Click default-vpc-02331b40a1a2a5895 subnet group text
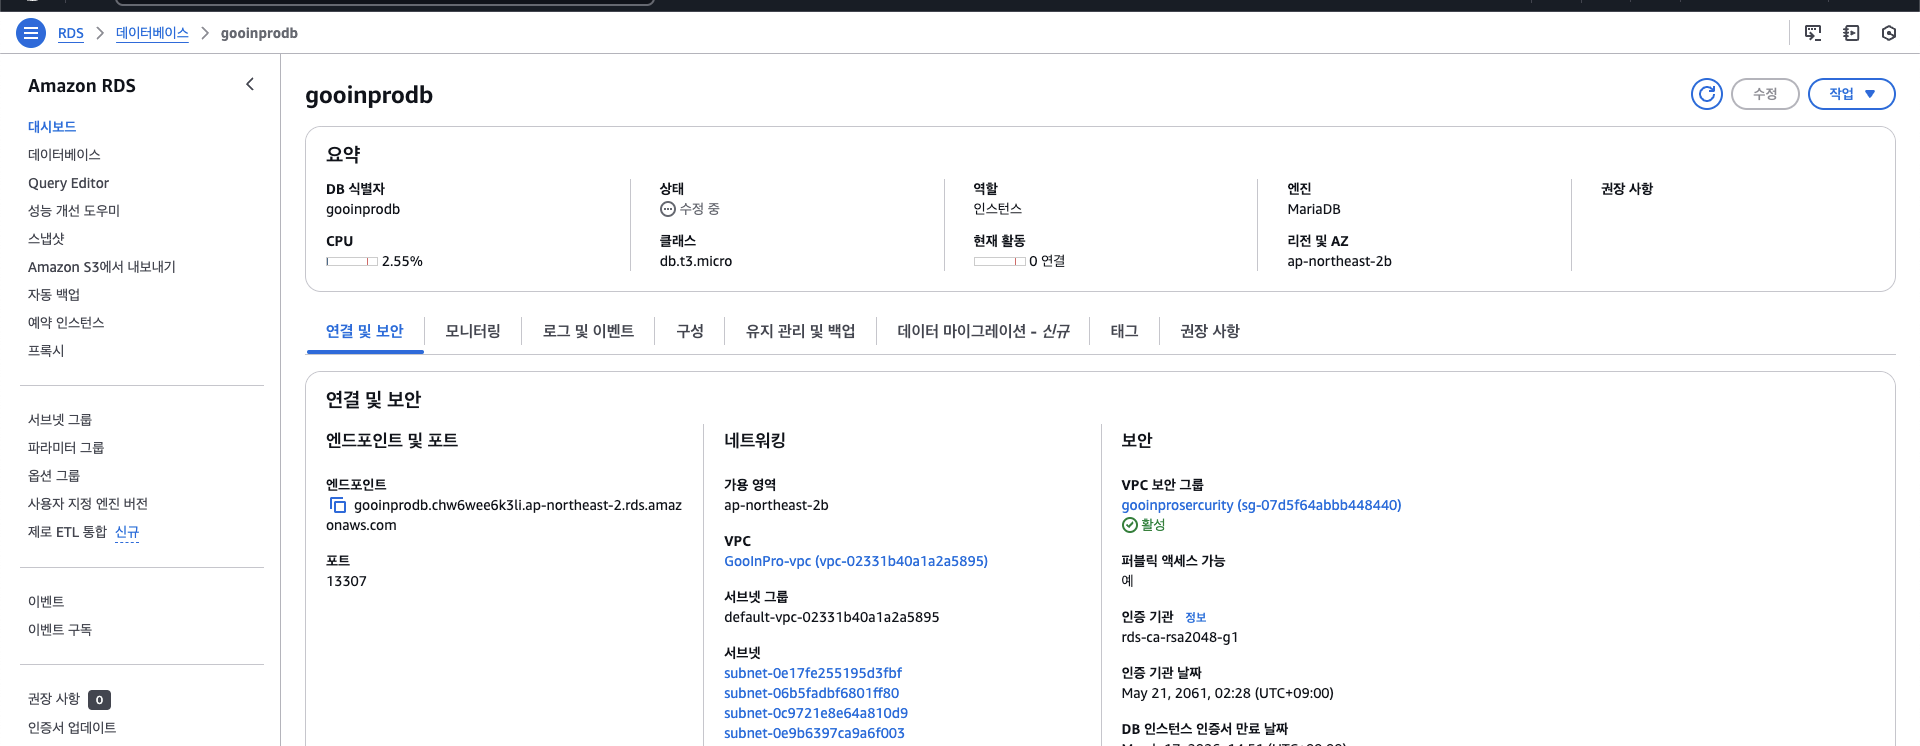The height and width of the screenshot is (746, 1920). tap(832, 617)
